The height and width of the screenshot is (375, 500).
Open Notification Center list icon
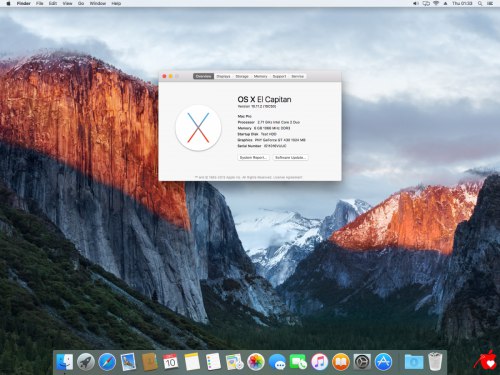tap(490, 3)
